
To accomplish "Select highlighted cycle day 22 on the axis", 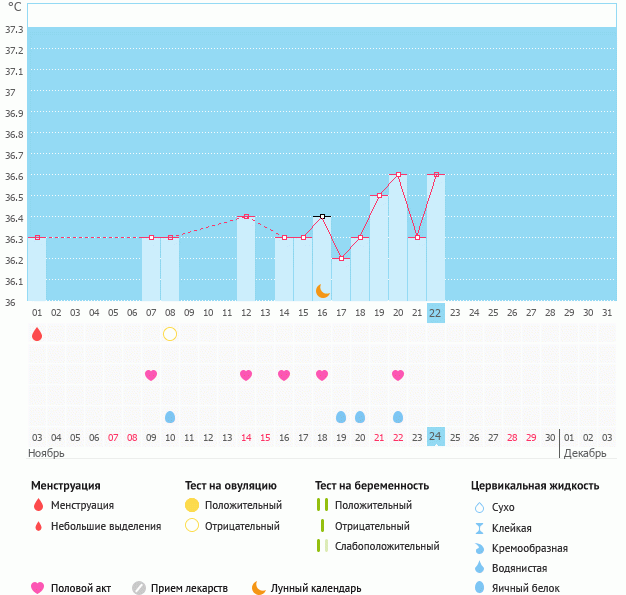I will tap(435, 312).
